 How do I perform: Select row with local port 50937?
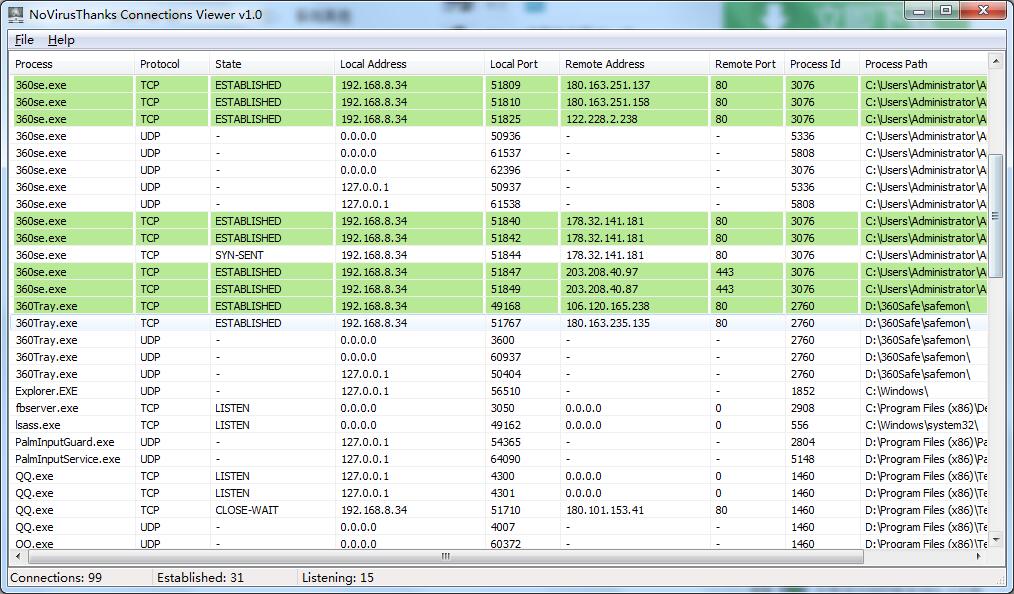[499, 187]
